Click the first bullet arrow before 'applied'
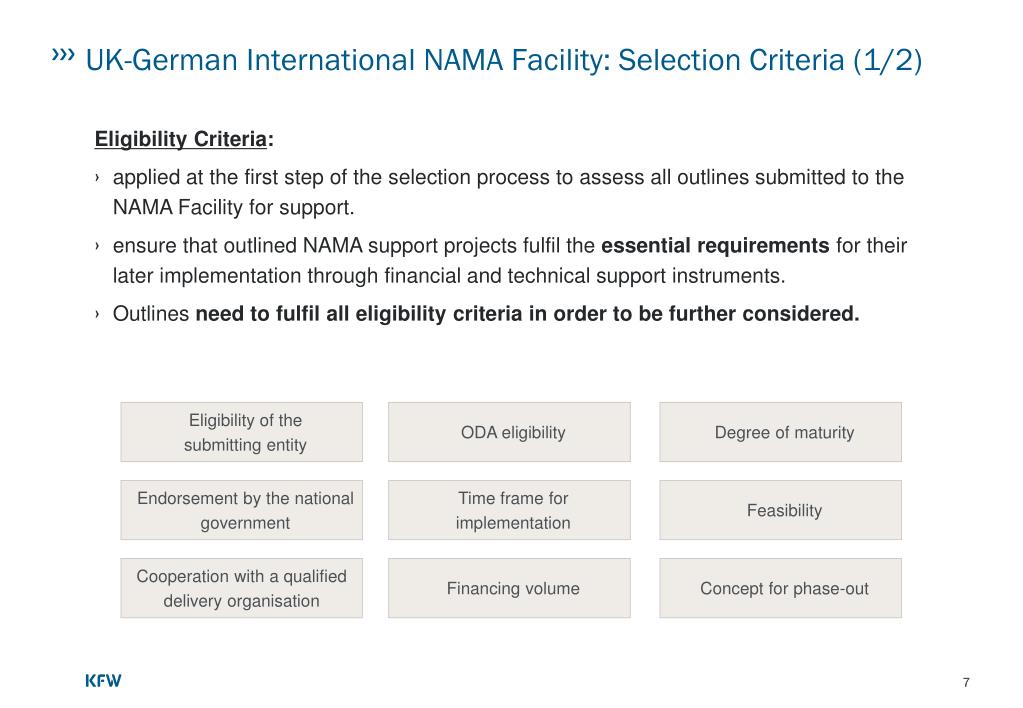 [97, 177]
